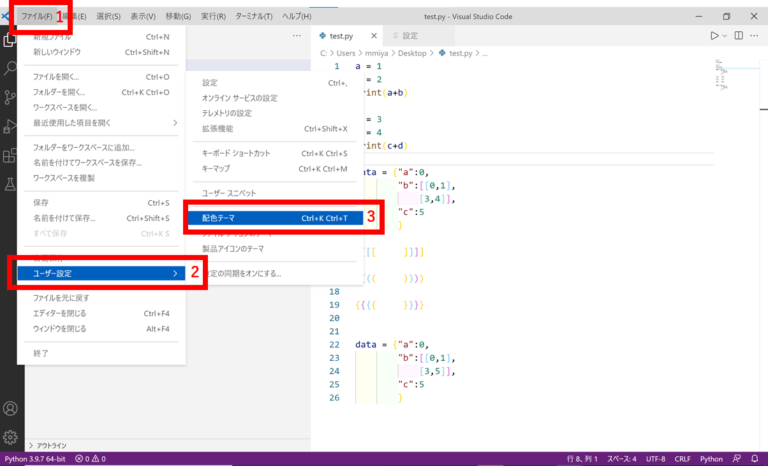
Task: Open the Search view in activity bar
Action: coord(11,69)
